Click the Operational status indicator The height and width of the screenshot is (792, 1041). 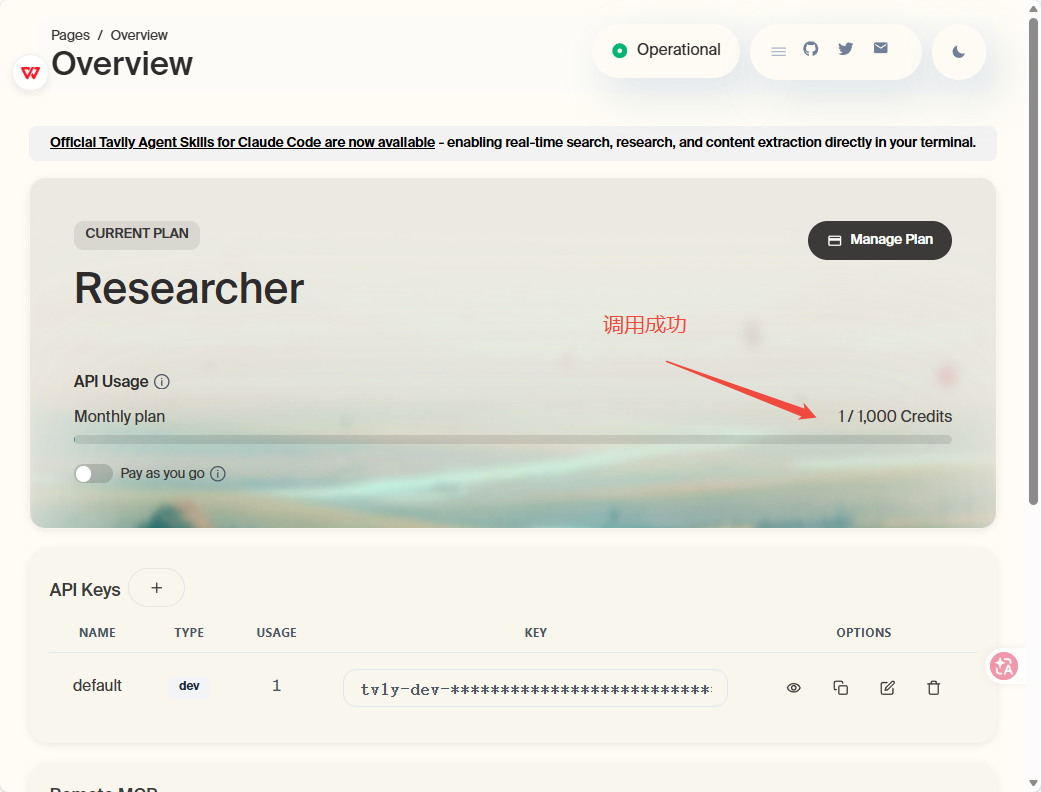click(666, 50)
